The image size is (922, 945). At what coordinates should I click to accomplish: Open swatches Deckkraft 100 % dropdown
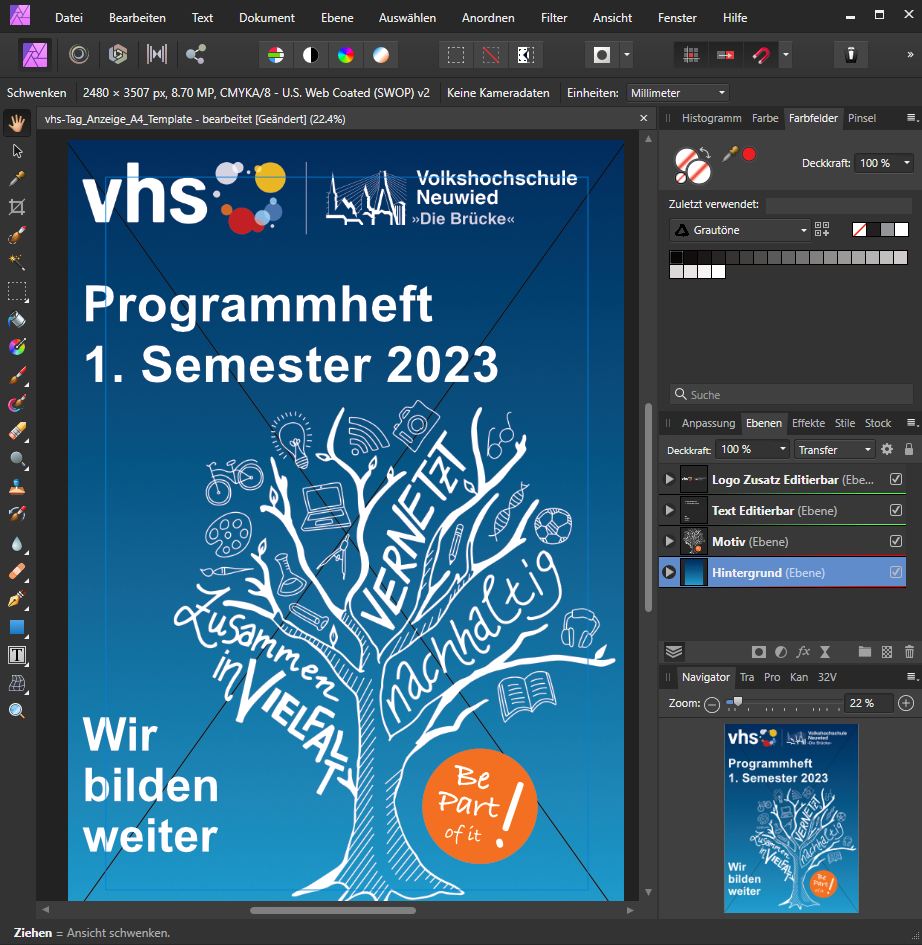(885, 163)
